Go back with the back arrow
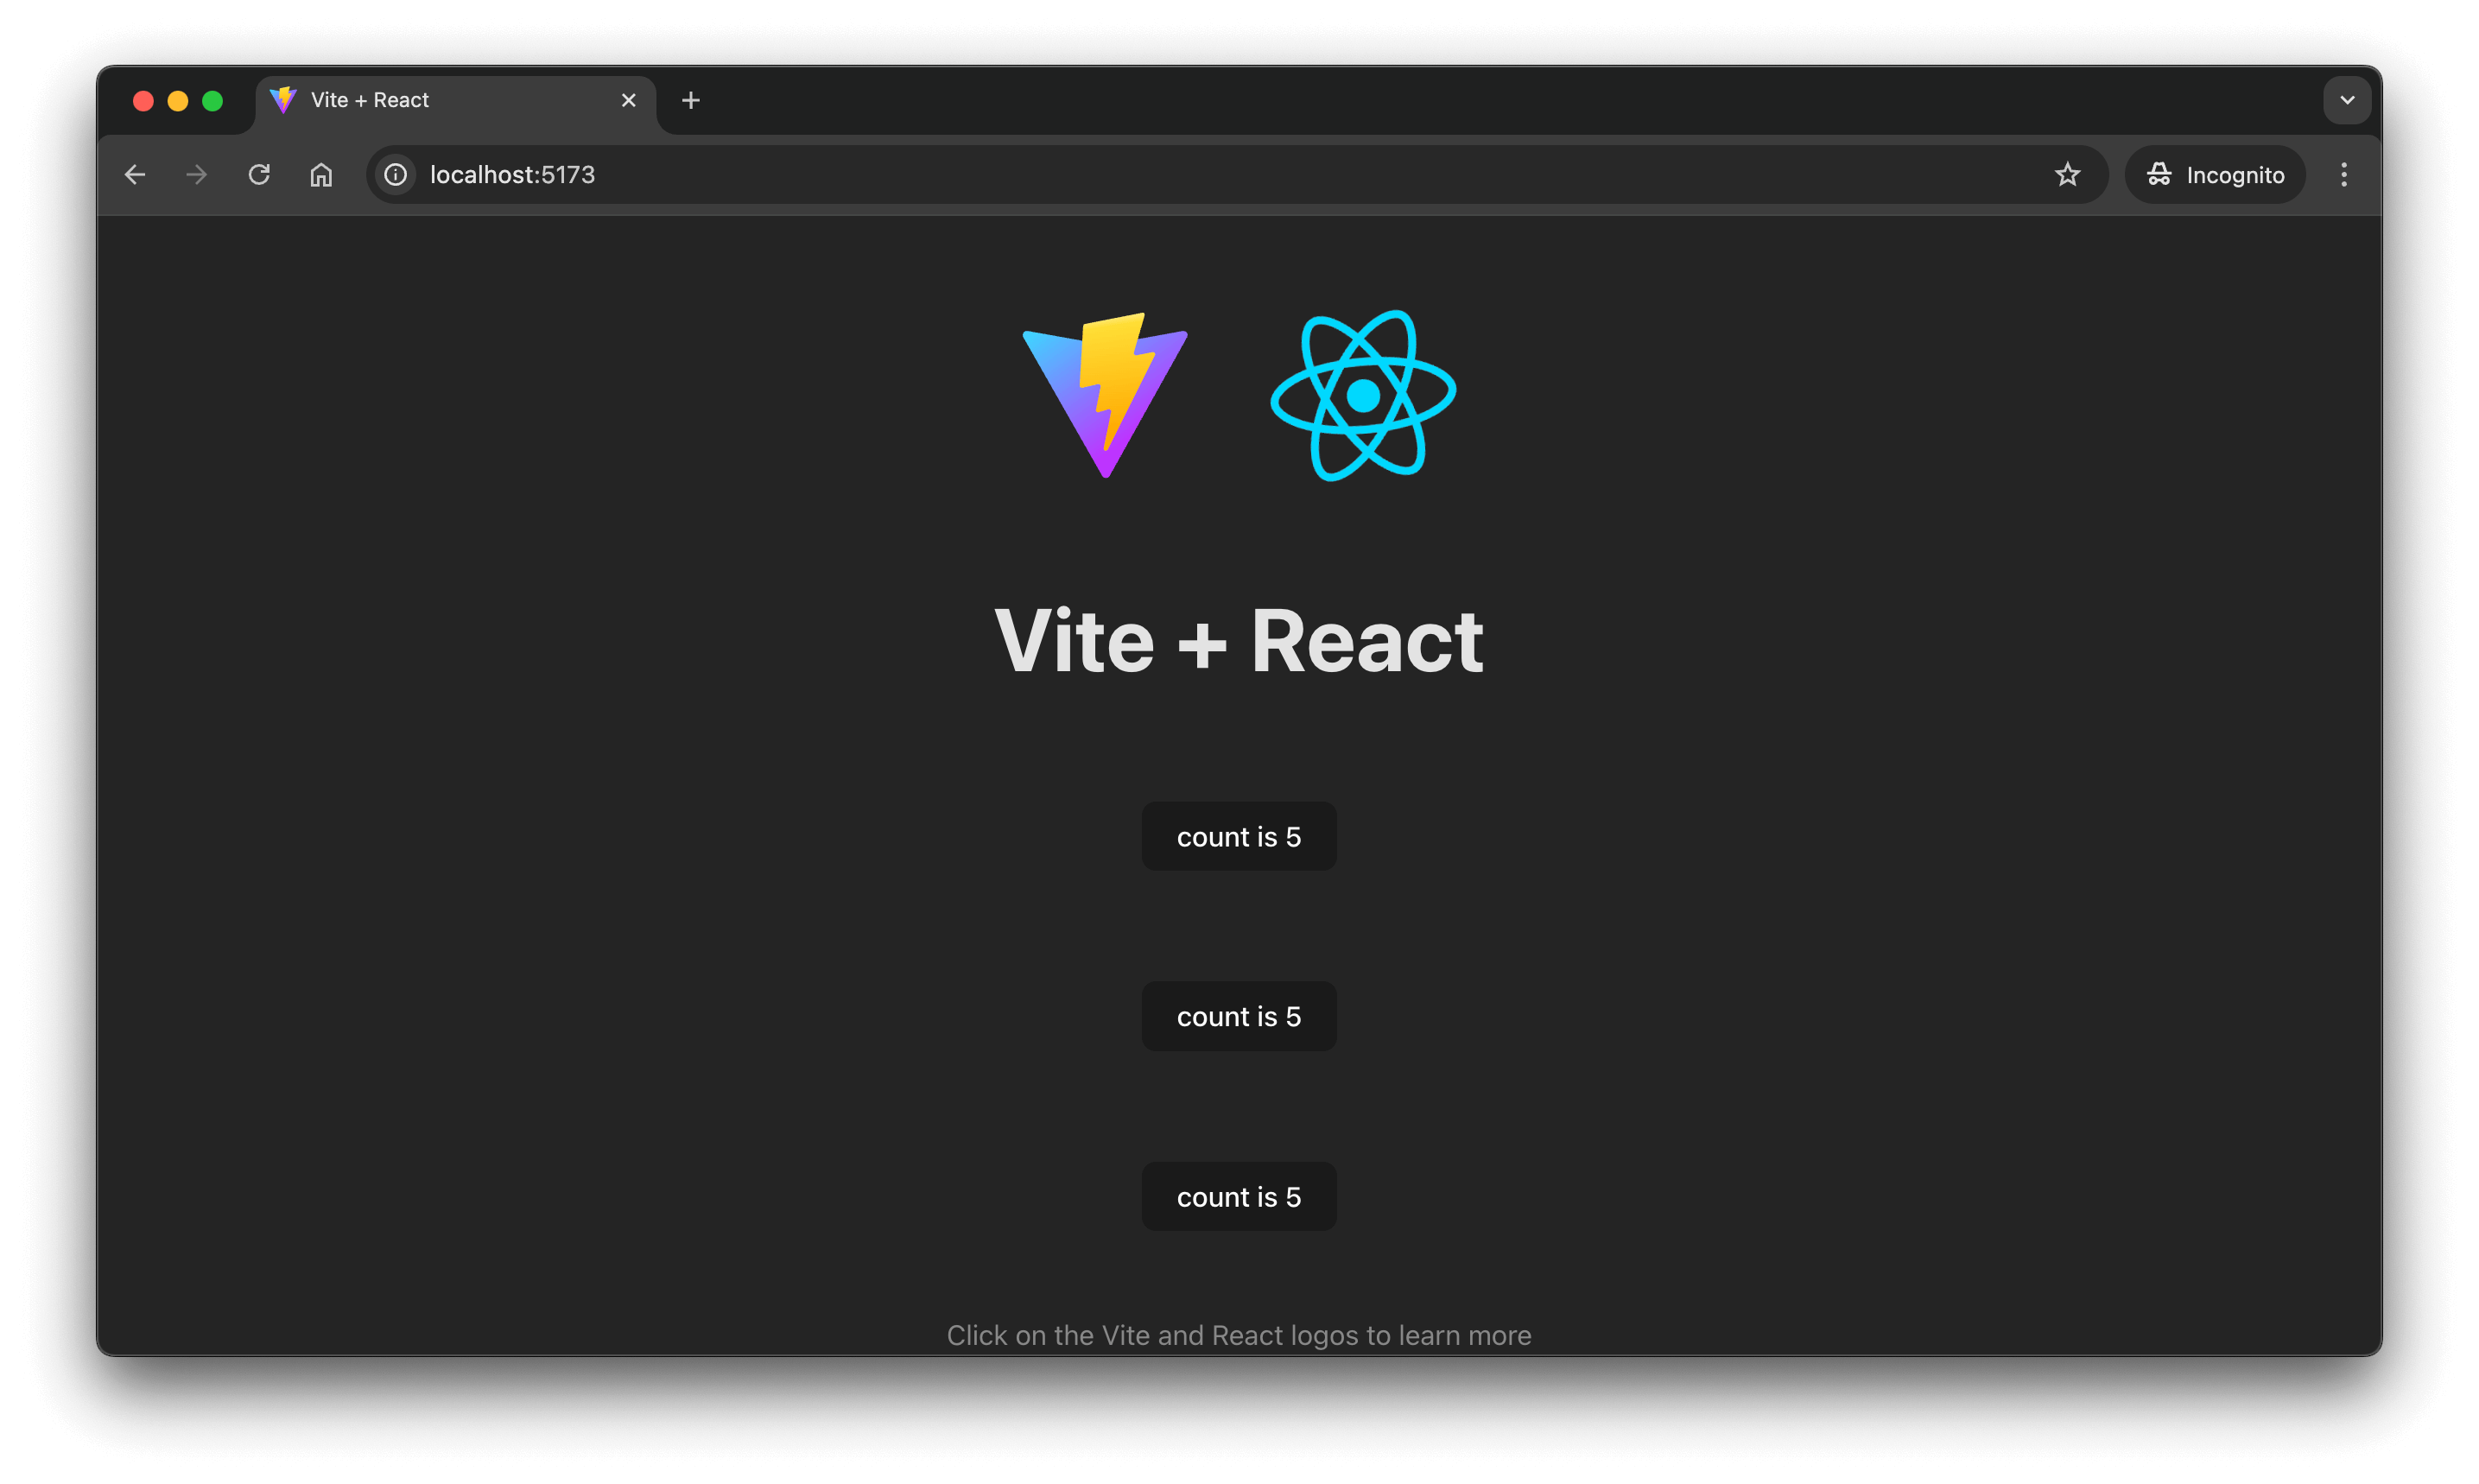This screenshot has width=2479, height=1484. [135, 175]
